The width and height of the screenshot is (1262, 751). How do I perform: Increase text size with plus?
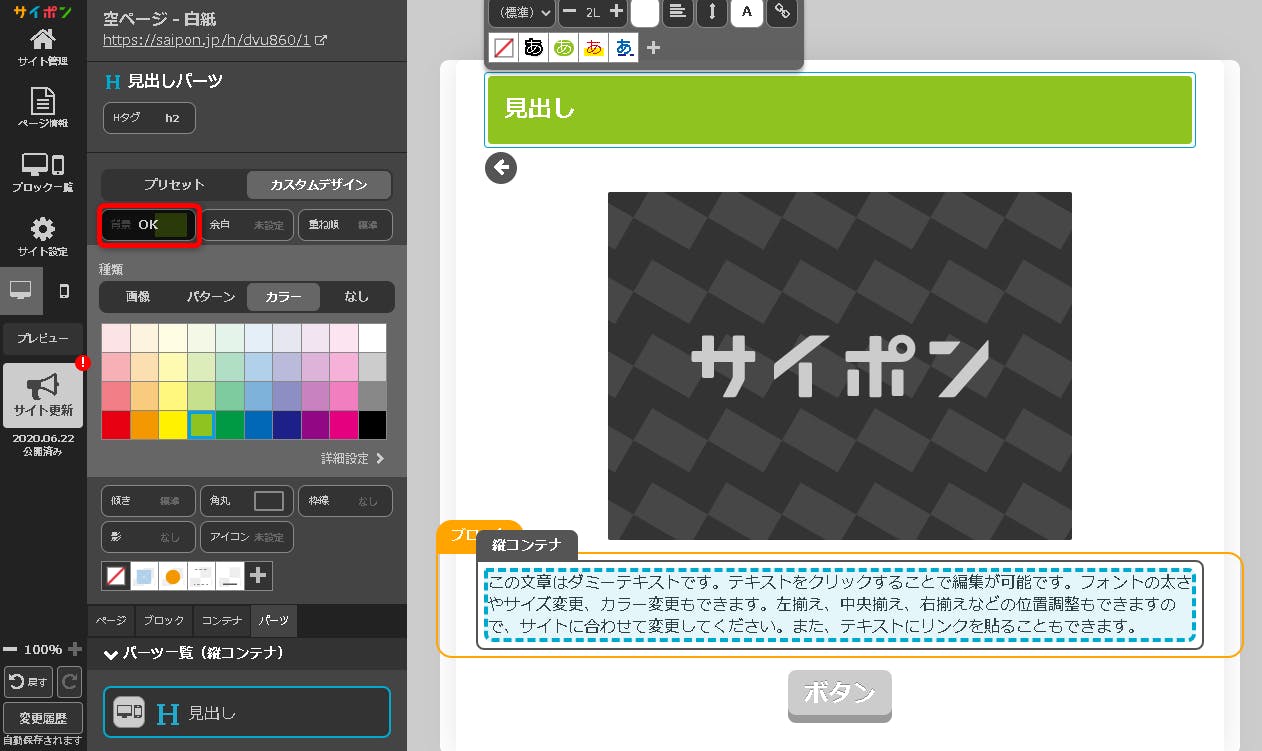(616, 12)
